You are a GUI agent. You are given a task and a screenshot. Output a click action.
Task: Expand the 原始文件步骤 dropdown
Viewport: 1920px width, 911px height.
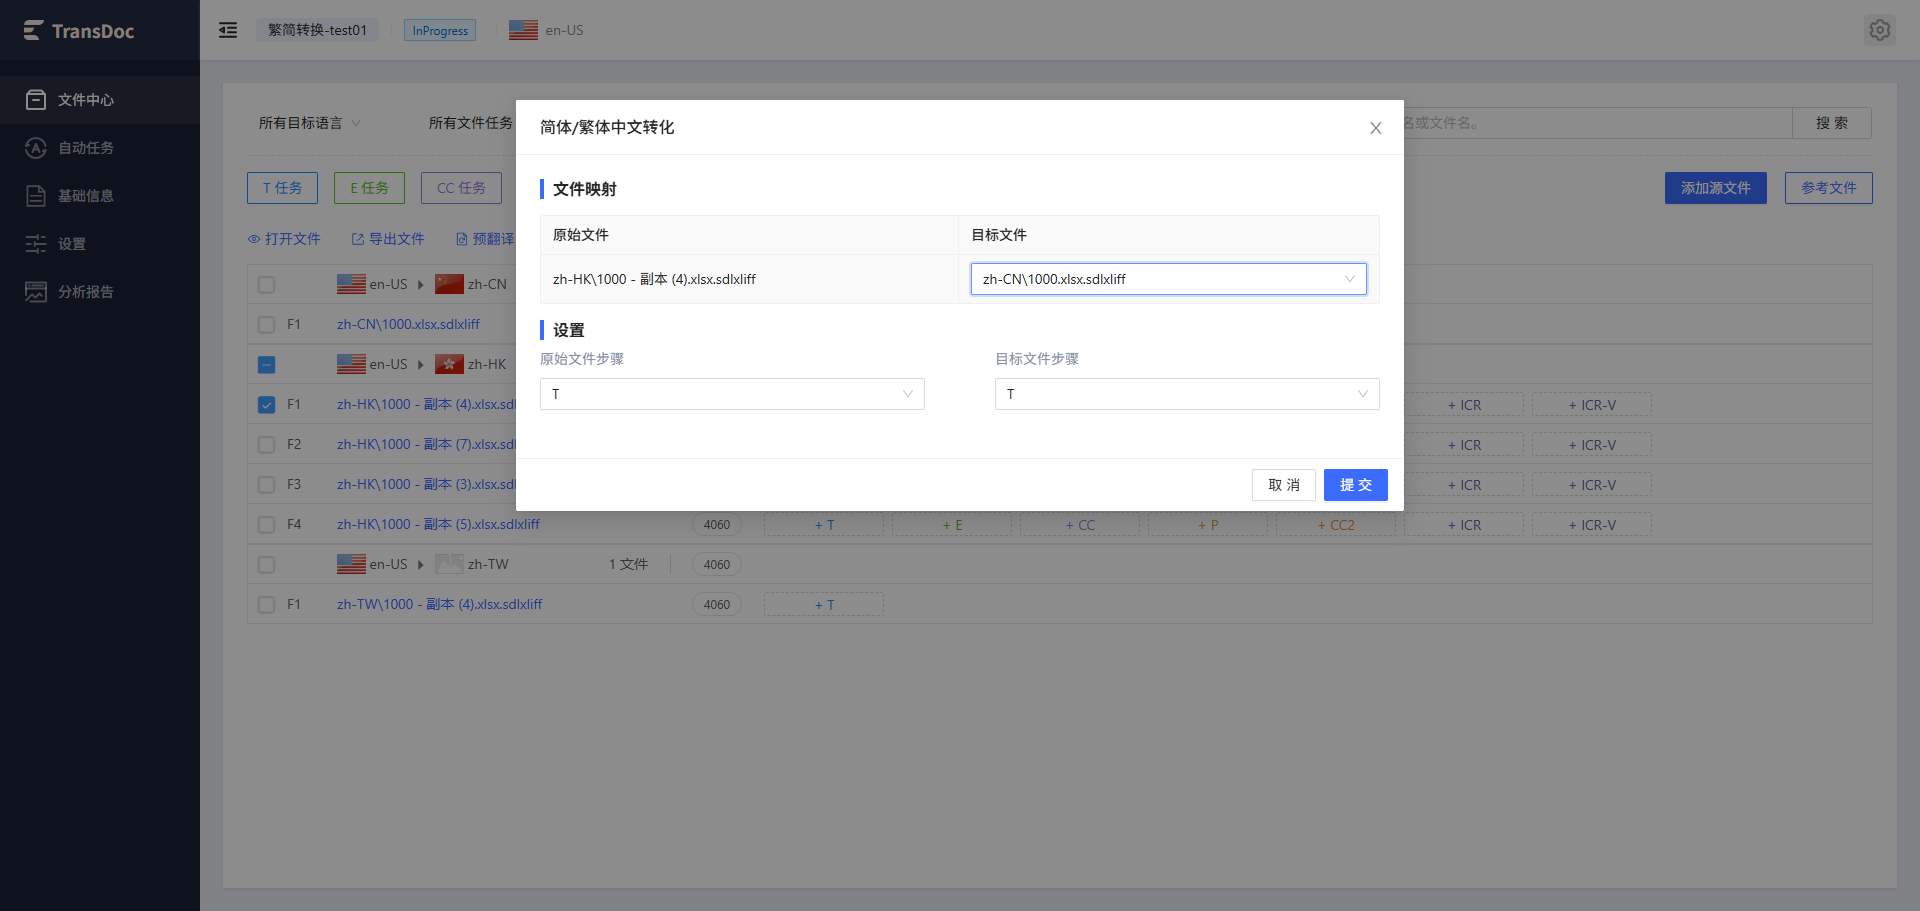pyautogui.click(x=732, y=394)
